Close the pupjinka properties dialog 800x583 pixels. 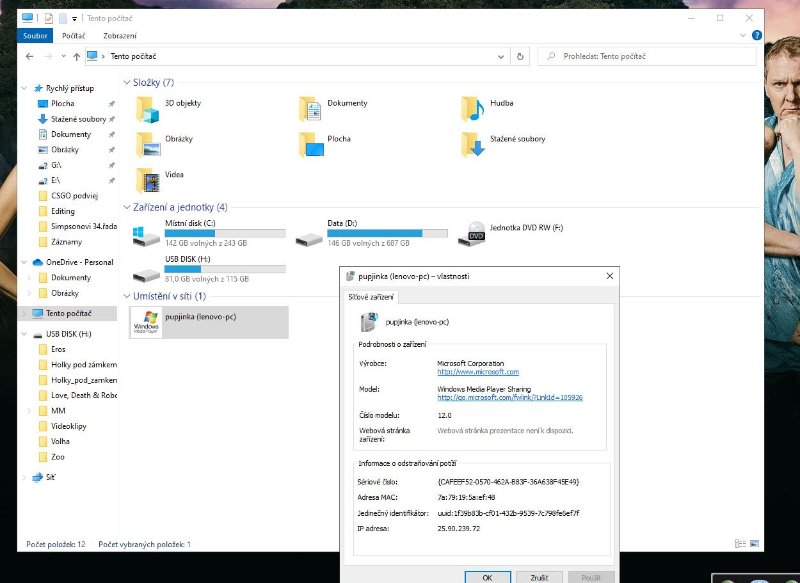pyautogui.click(x=610, y=276)
